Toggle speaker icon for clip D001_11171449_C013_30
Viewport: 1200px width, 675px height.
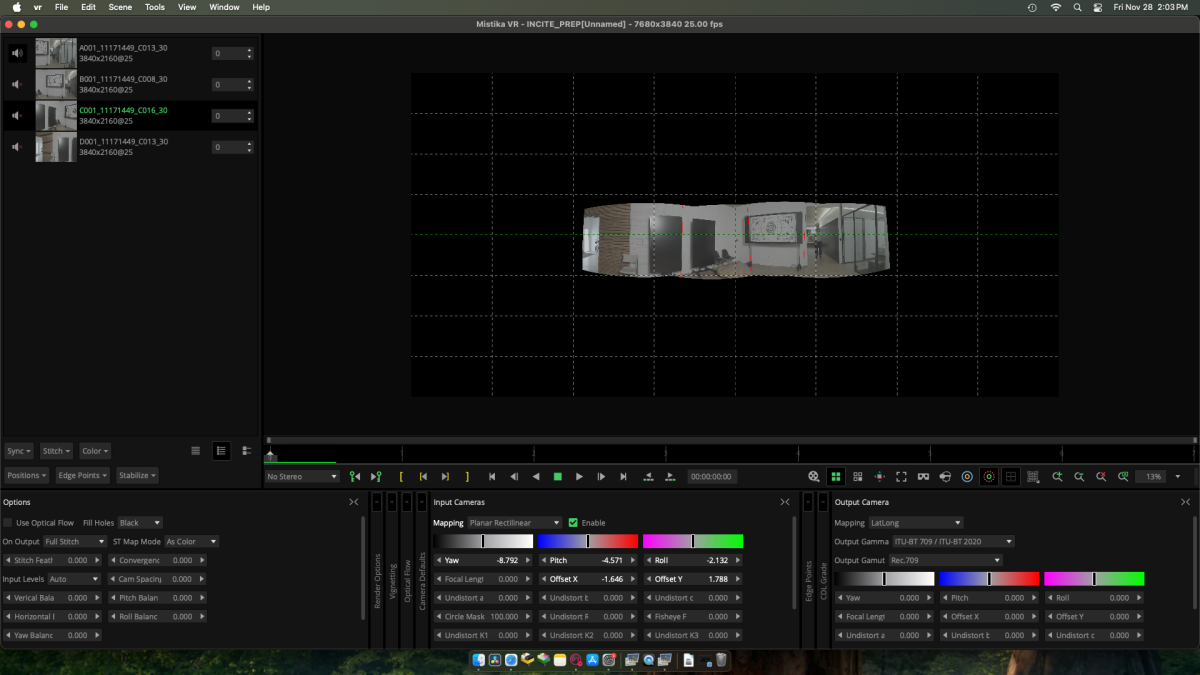pos(18,147)
